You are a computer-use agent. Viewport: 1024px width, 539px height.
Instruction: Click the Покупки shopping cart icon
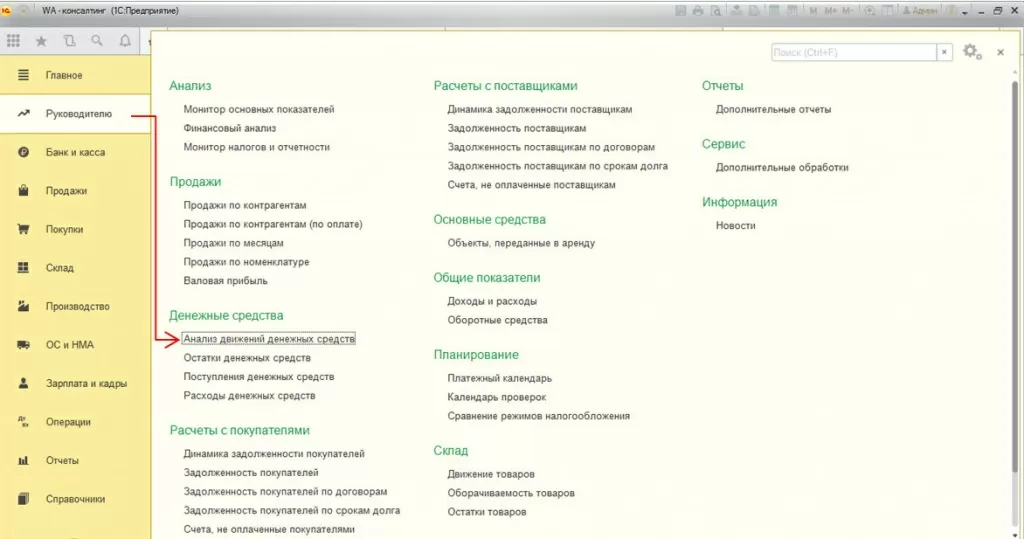[x=24, y=229]
